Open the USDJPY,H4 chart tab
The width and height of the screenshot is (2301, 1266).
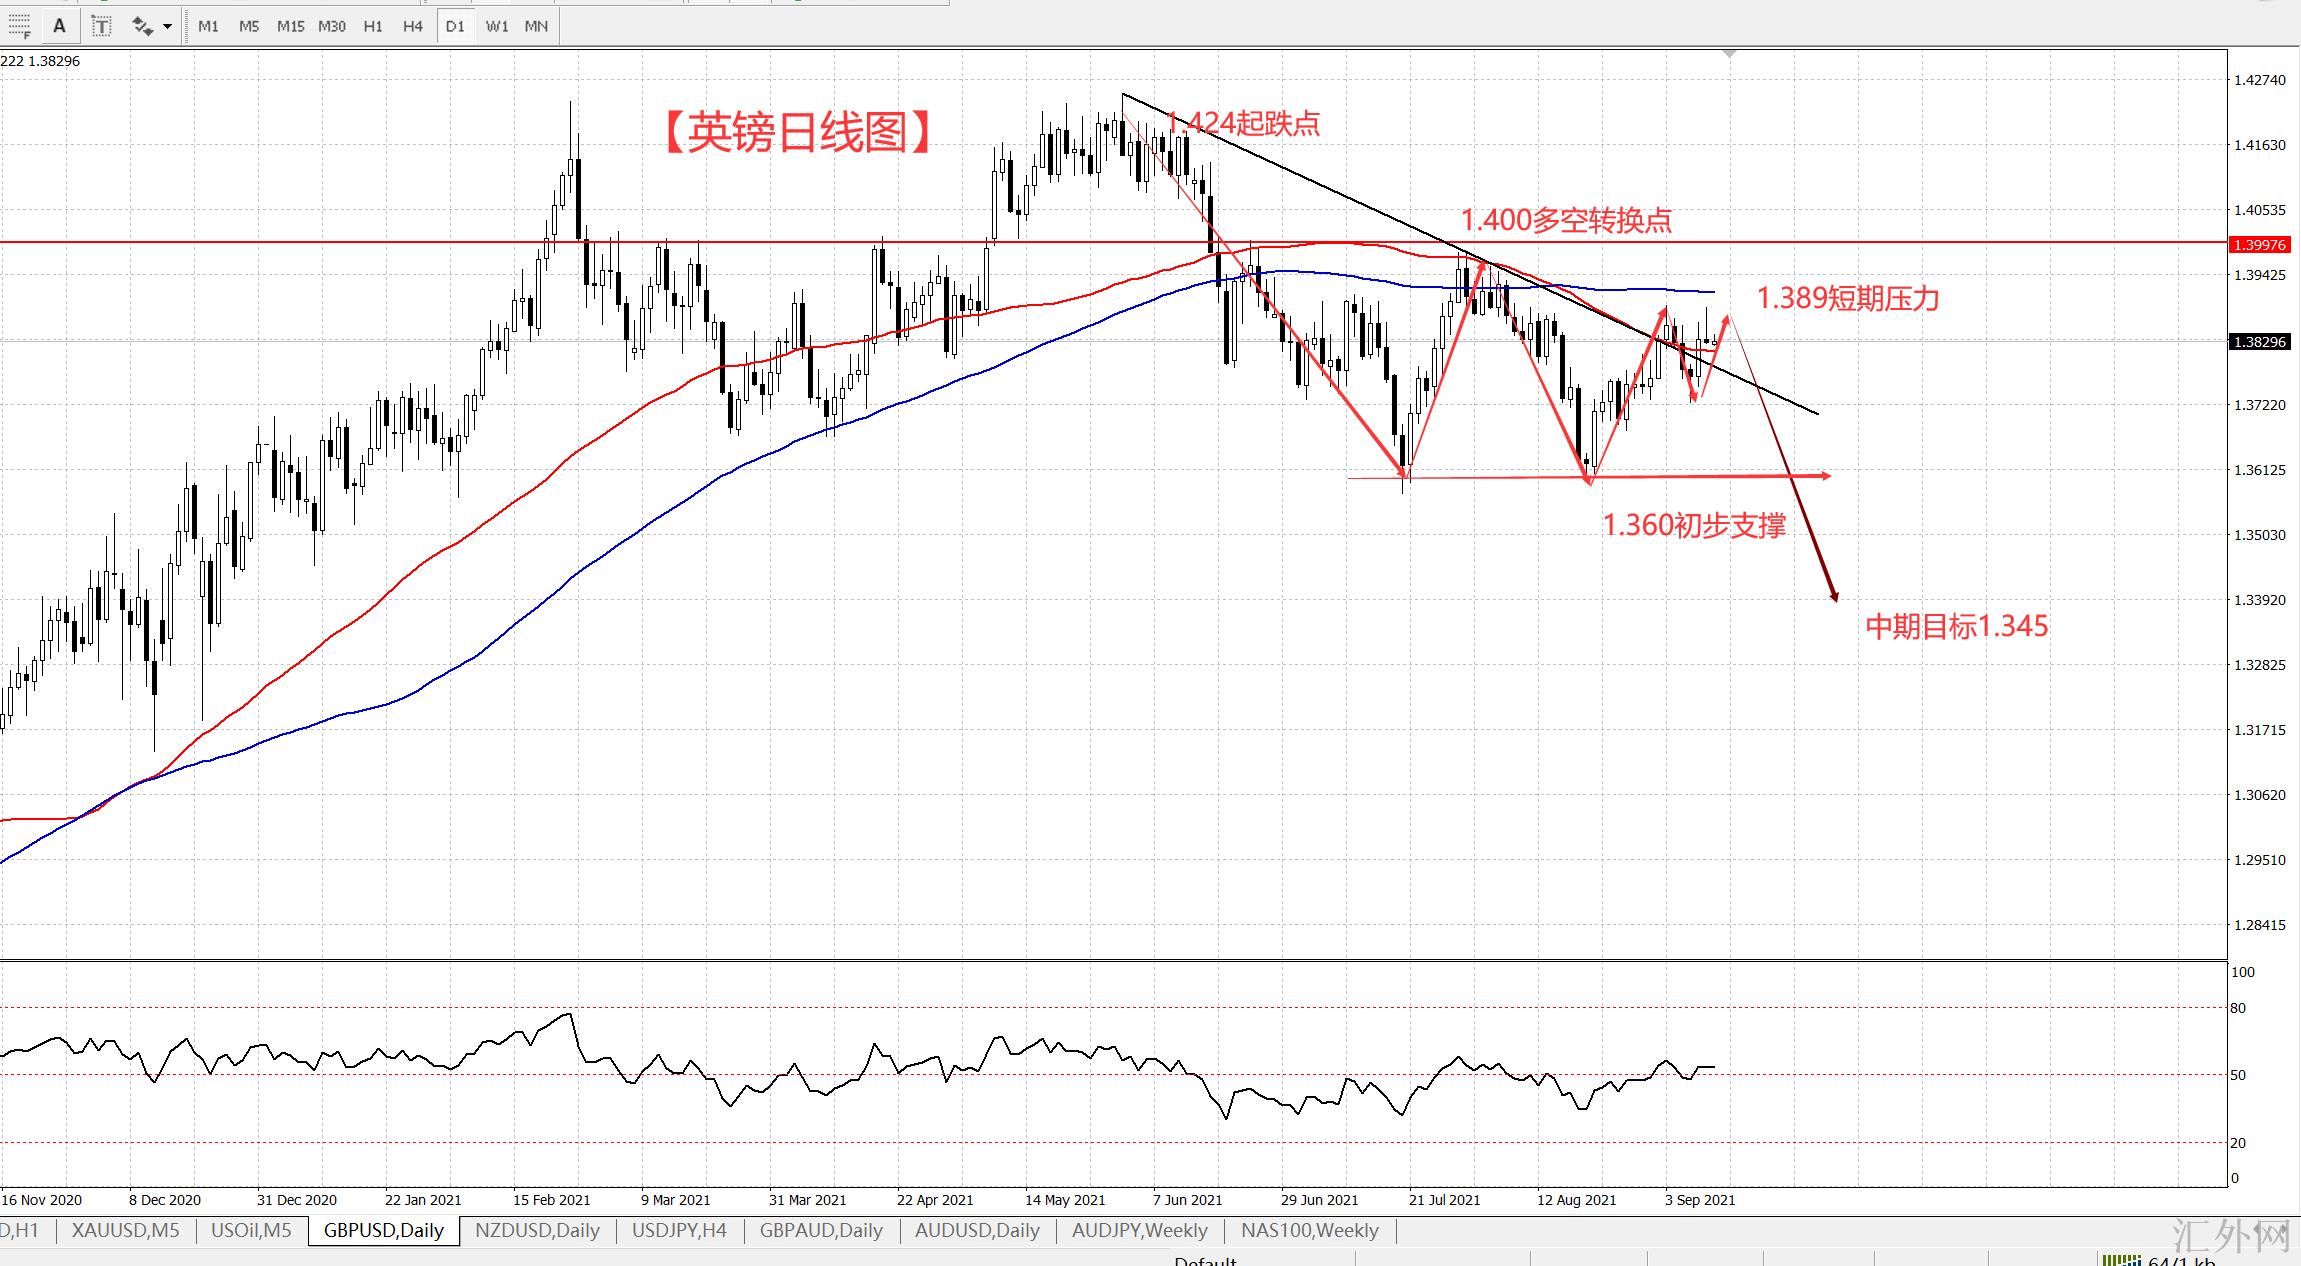pos(679,1231)
